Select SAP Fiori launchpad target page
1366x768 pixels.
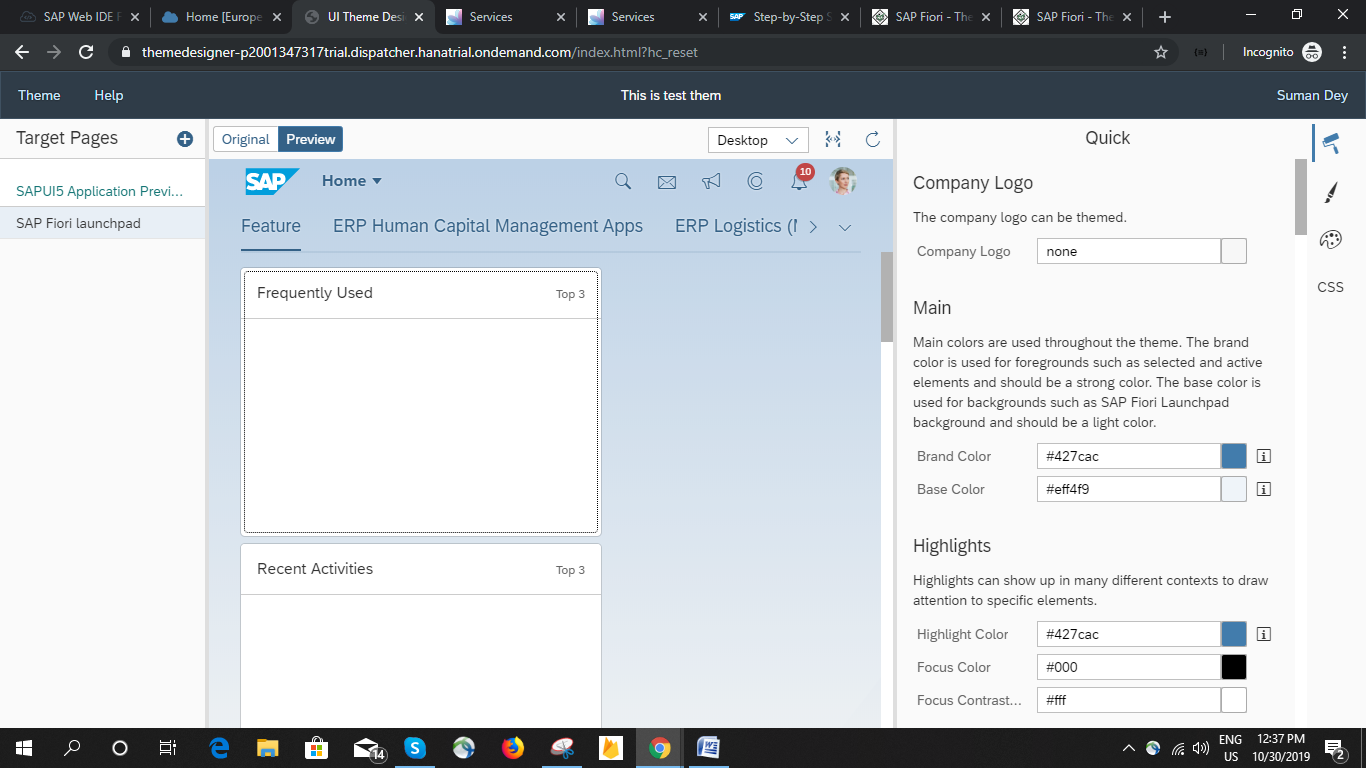(x=78, y=223)
